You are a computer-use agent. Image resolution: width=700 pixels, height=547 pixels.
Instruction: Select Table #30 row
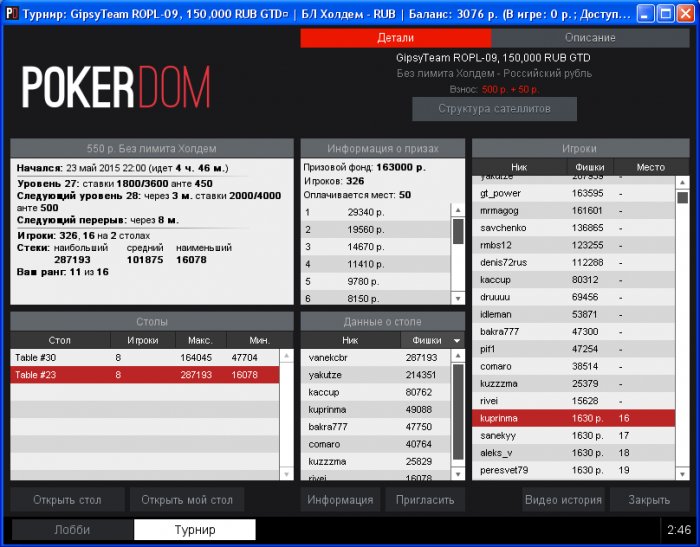coord(145,358)
